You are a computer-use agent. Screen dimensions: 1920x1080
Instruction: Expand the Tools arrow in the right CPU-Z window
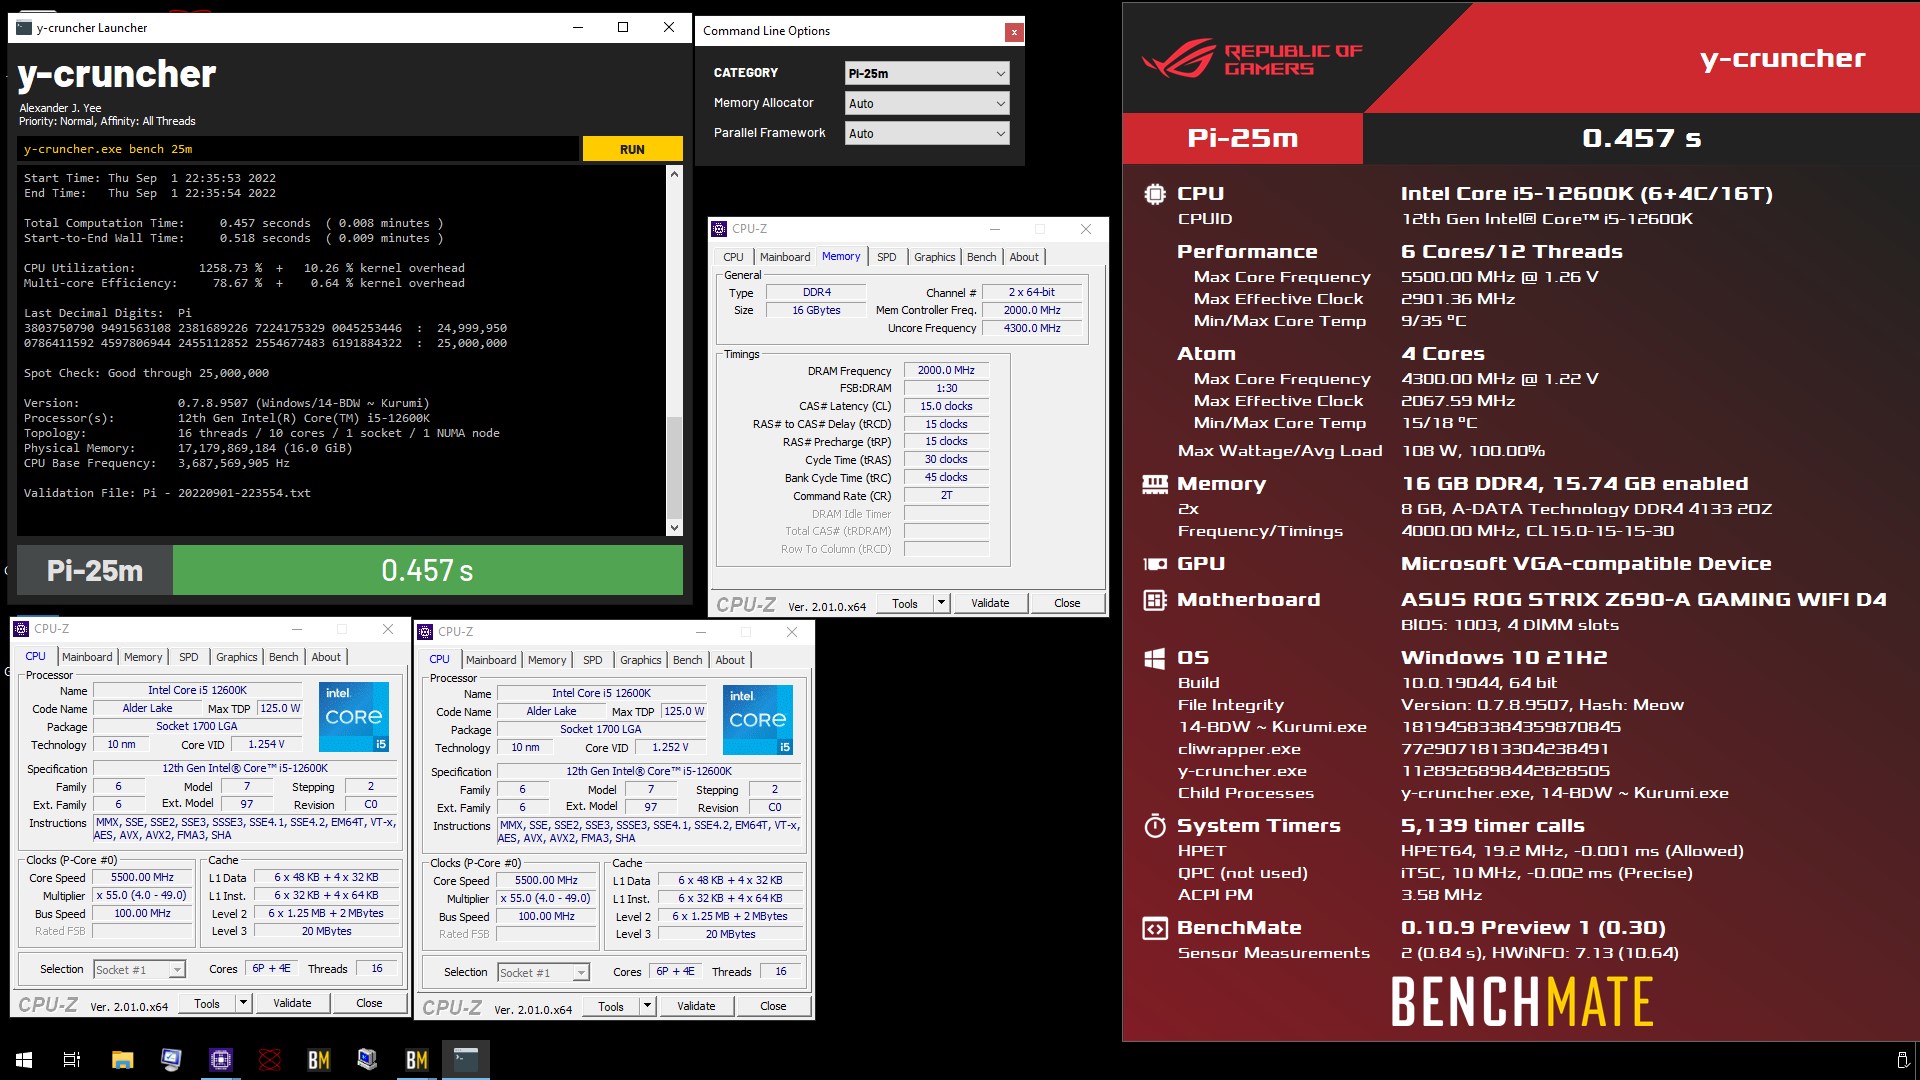(x=647, y=1006)
